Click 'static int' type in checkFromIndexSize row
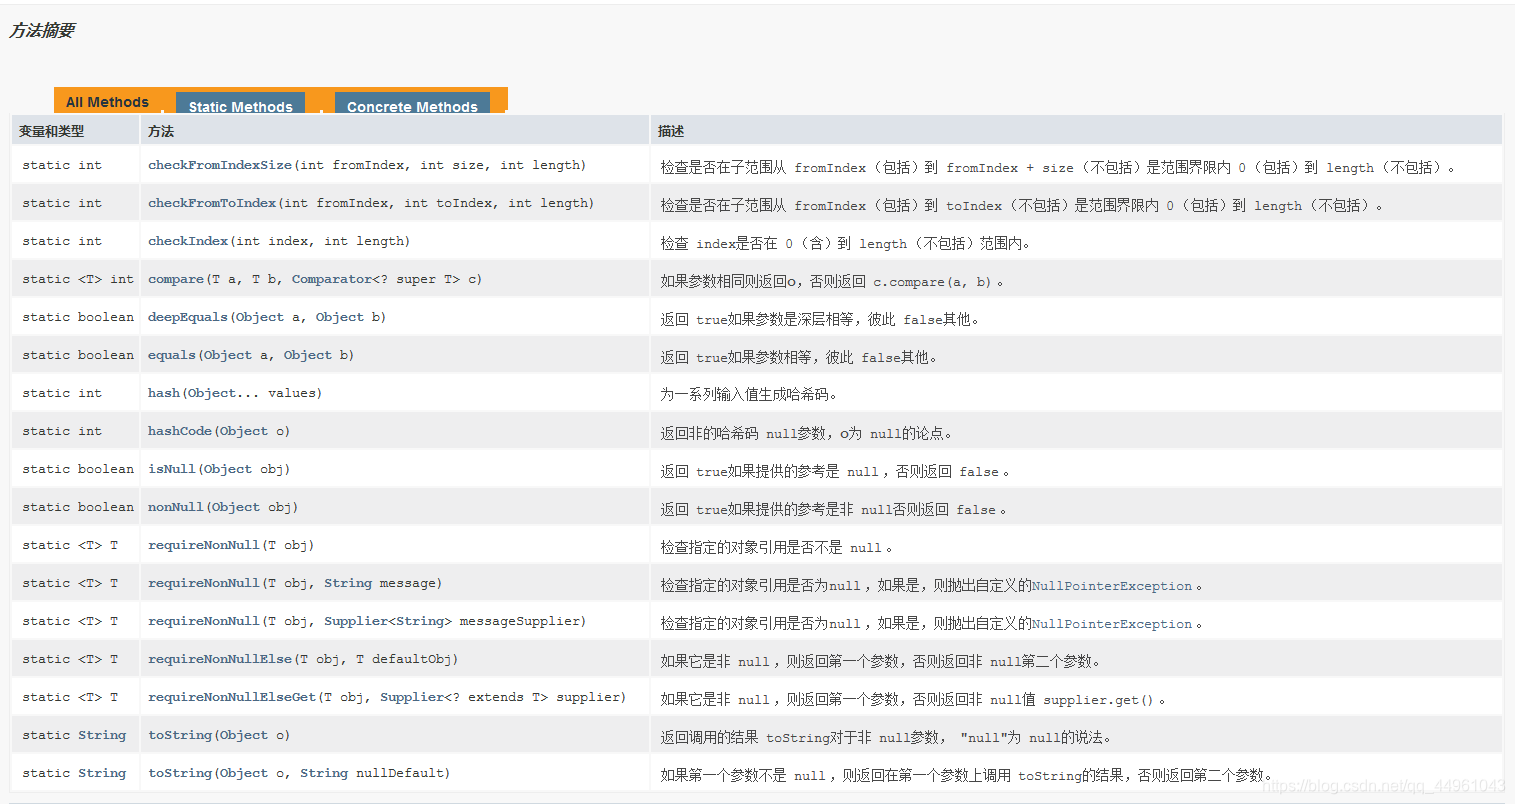This screenshot has width=1515, height=804. pos(62,165)
